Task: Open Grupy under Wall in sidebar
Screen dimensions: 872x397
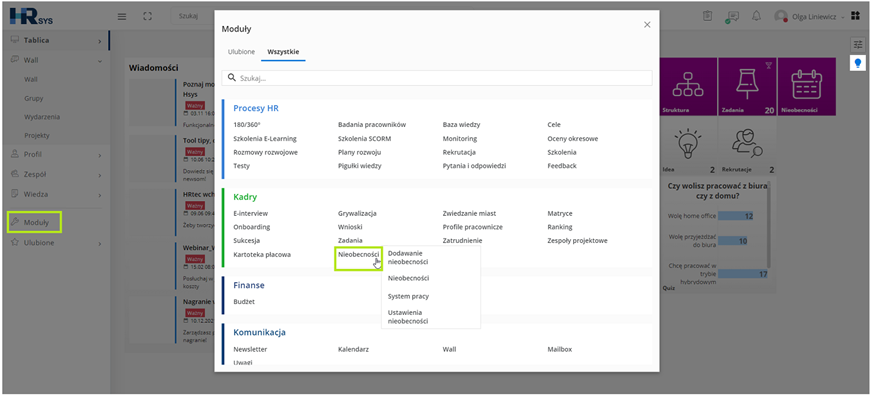Action: tap(34, 98)
